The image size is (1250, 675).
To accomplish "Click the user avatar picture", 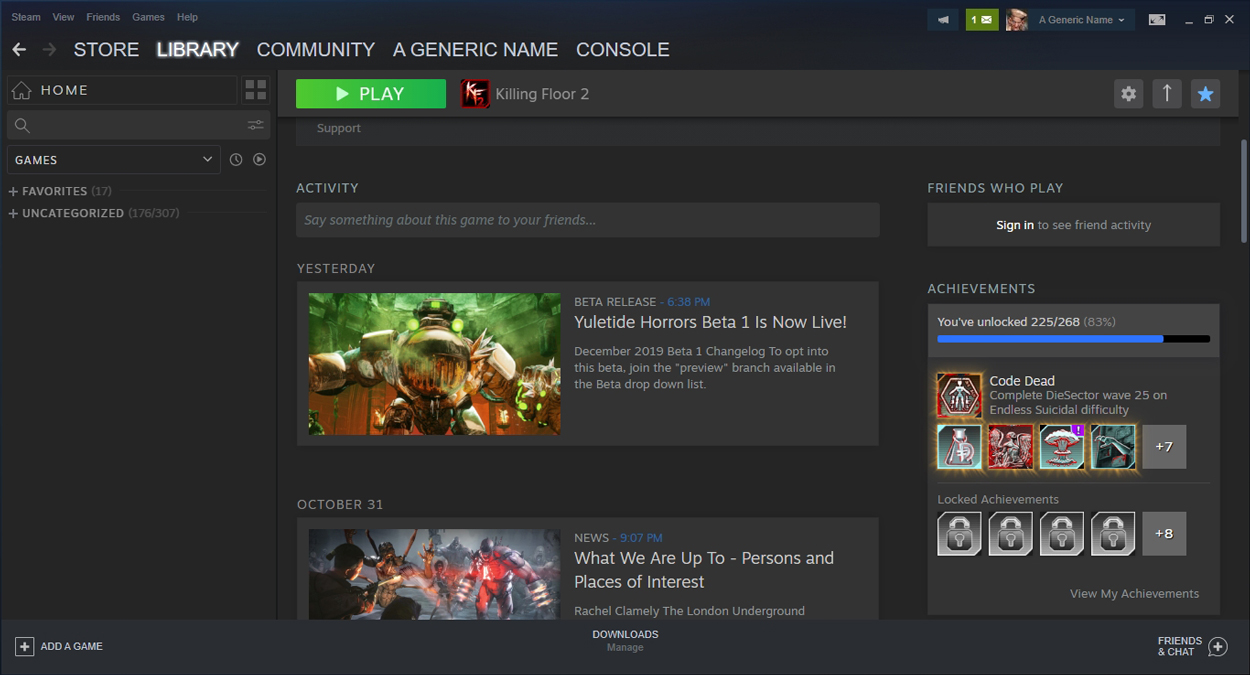I will click(1017, 19).
